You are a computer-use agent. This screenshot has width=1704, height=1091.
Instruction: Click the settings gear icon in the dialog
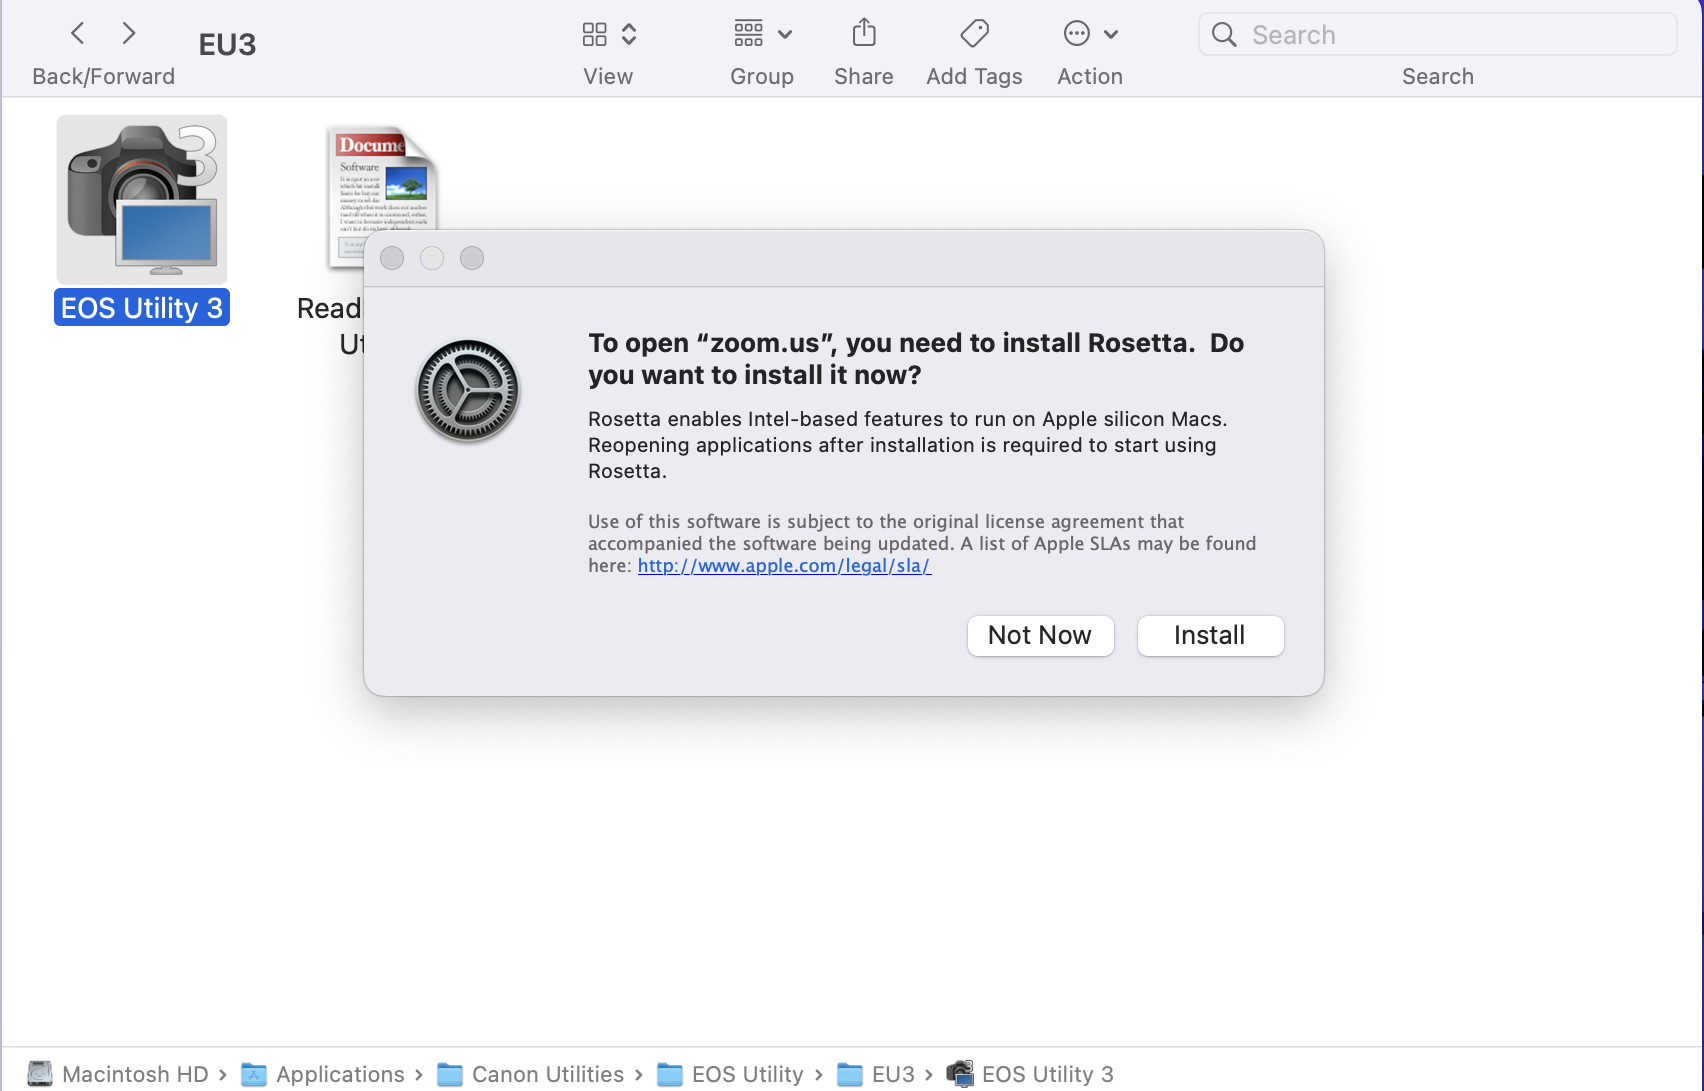pyautogui.click(x=467, y=390)
